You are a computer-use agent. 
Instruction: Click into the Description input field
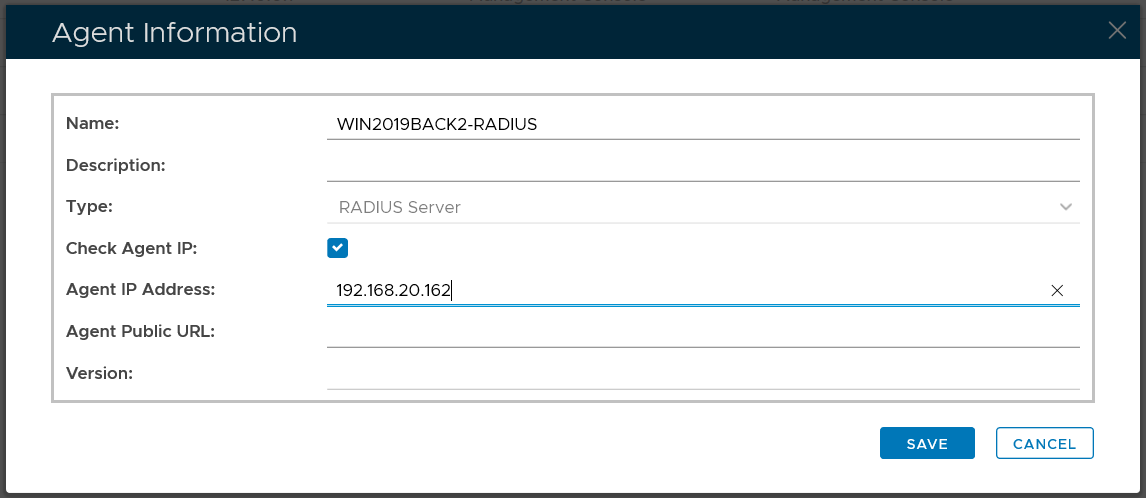point(700,166)
